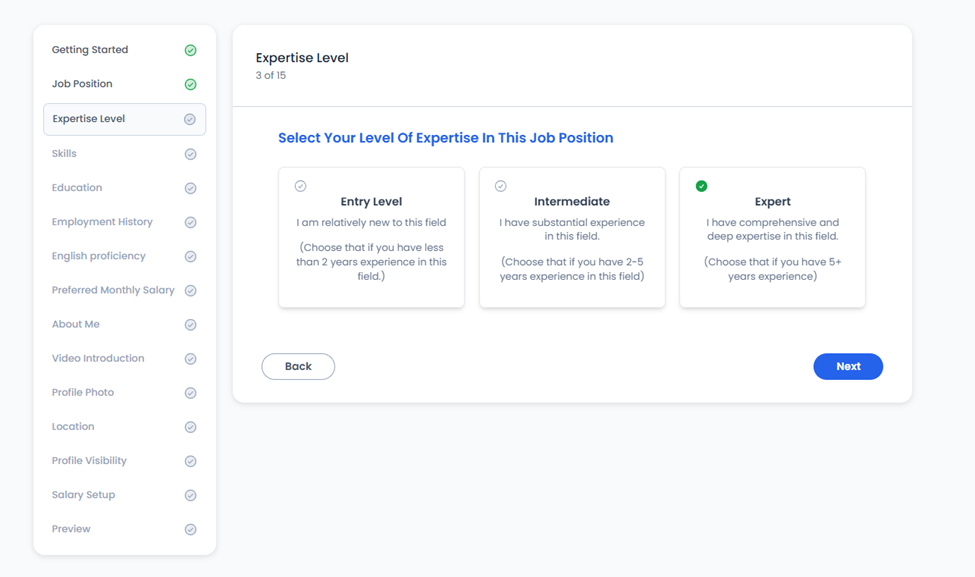Click the Back button
This screenshot has height=577, width=975.
point(298,367)
